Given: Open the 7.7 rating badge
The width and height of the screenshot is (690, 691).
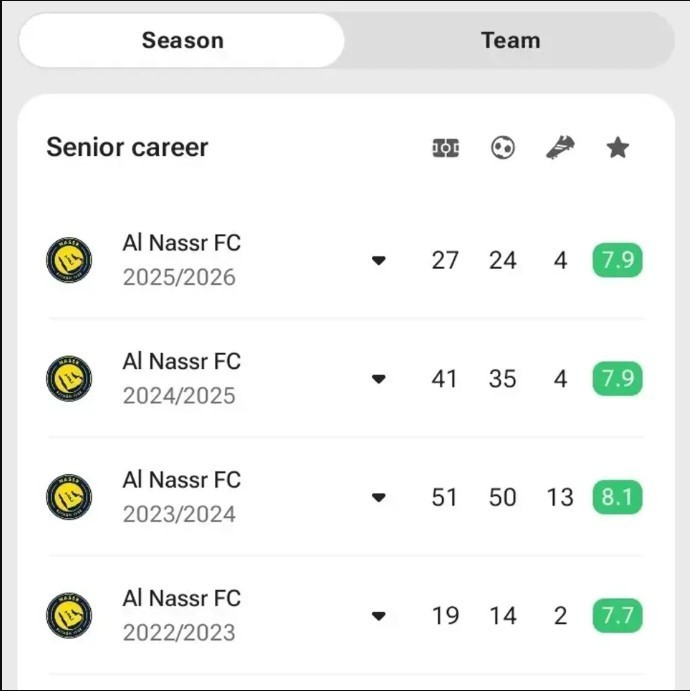Looking at the screenshot, I should point(617,616).
